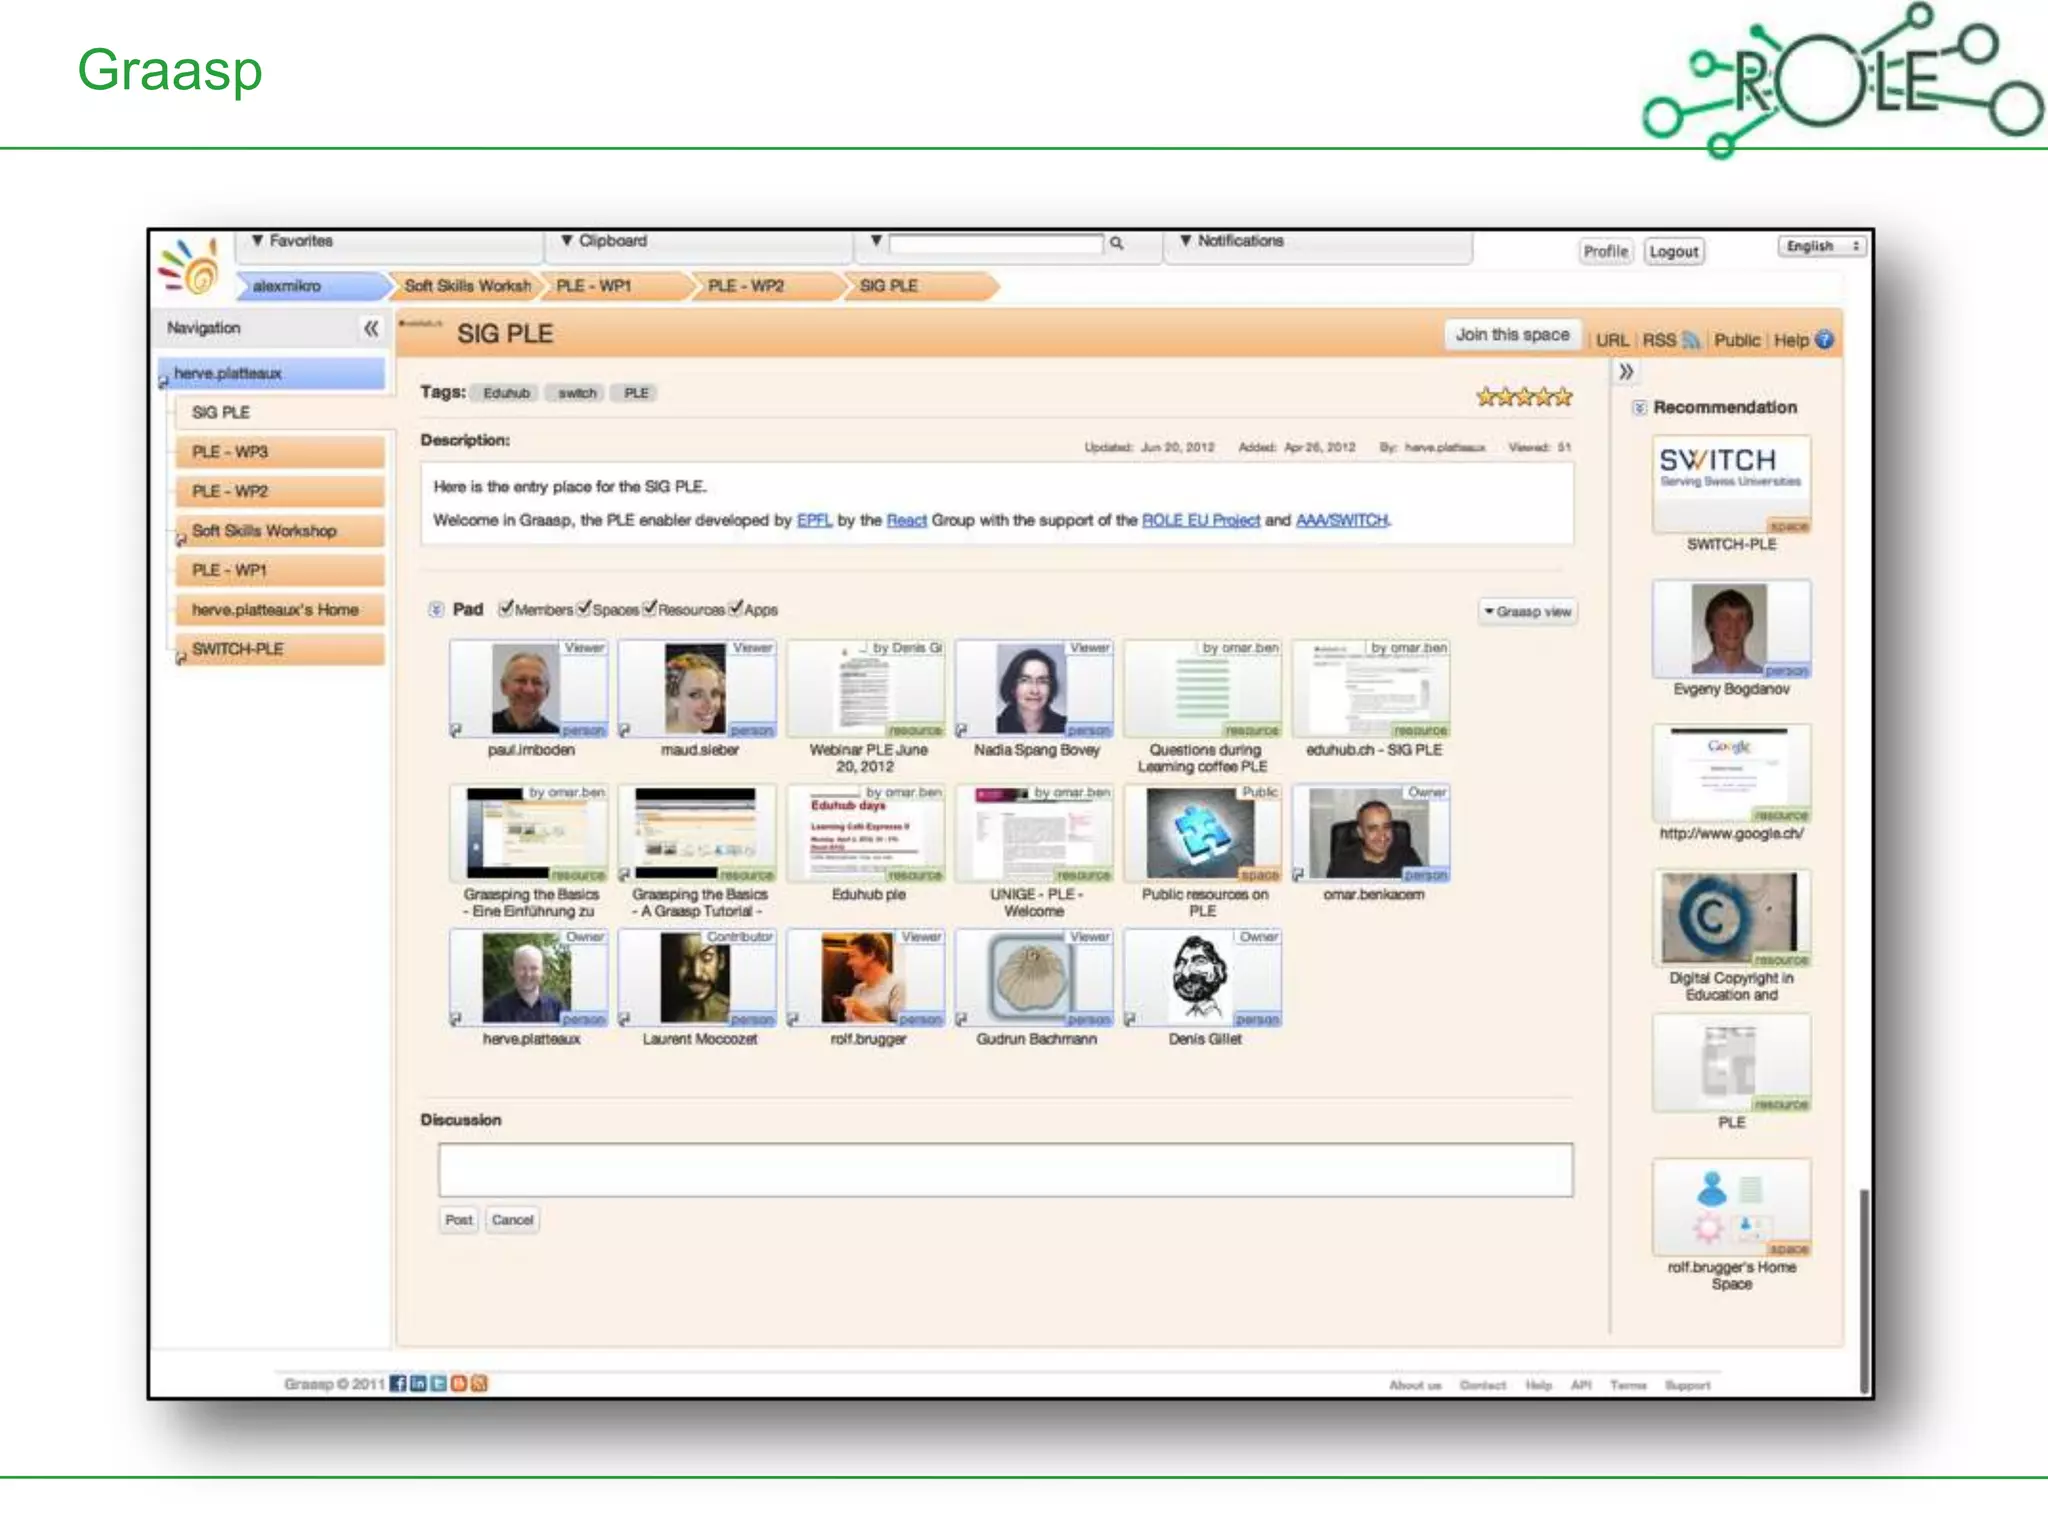The height and width of the screenshot is (1536, 2048).
Task: Open the LinkedIn icon in footer
Action: coord(418,1383)
